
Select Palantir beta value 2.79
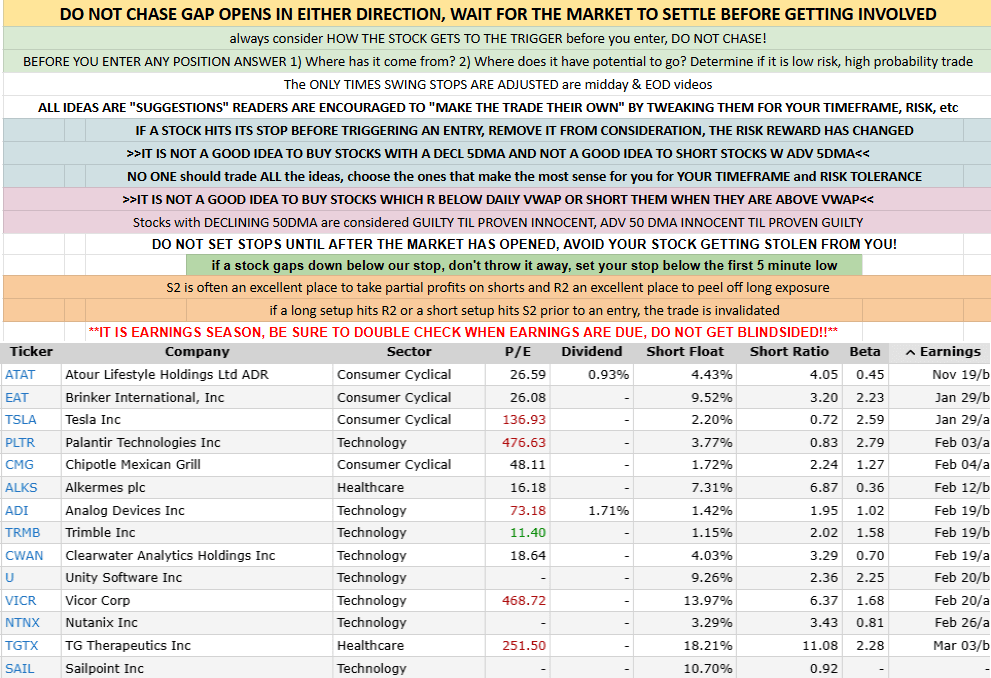pos(870,442)
